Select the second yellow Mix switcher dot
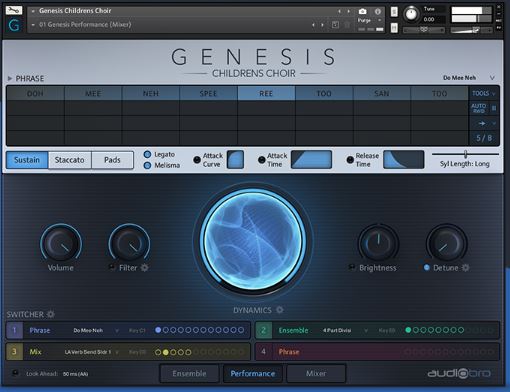The height and width of the screenshot is (392, 510). pyautogui.click(x=166, y=352)
